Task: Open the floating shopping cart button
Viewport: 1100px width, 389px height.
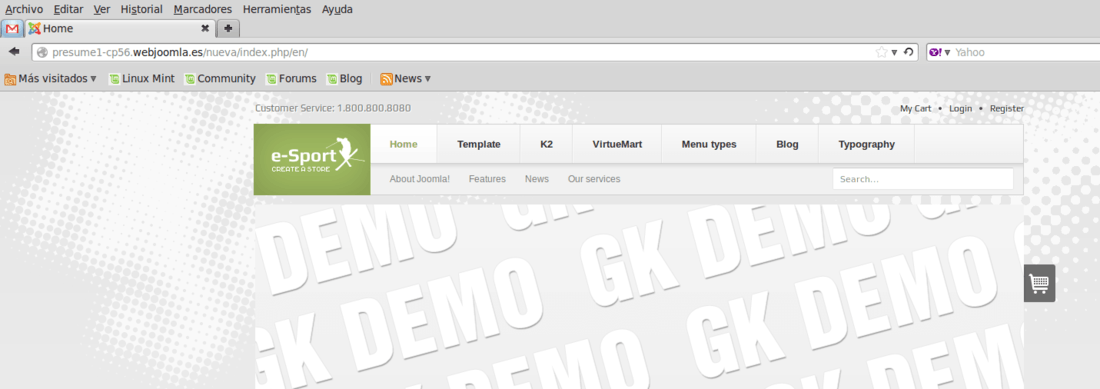Action: coord(1039,283)
